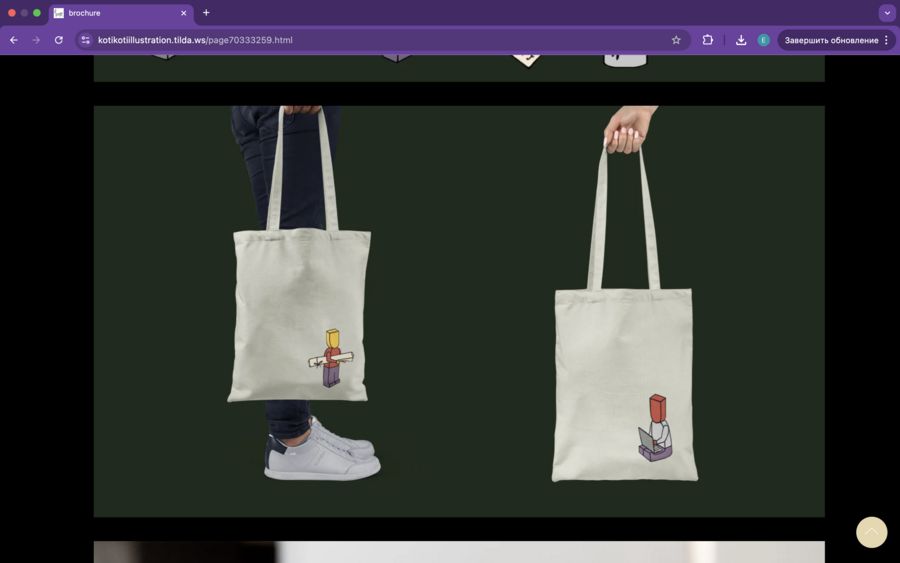This screenshot has height=563, width=900.
Task: View site information icon in address bar
Action: 86,40
